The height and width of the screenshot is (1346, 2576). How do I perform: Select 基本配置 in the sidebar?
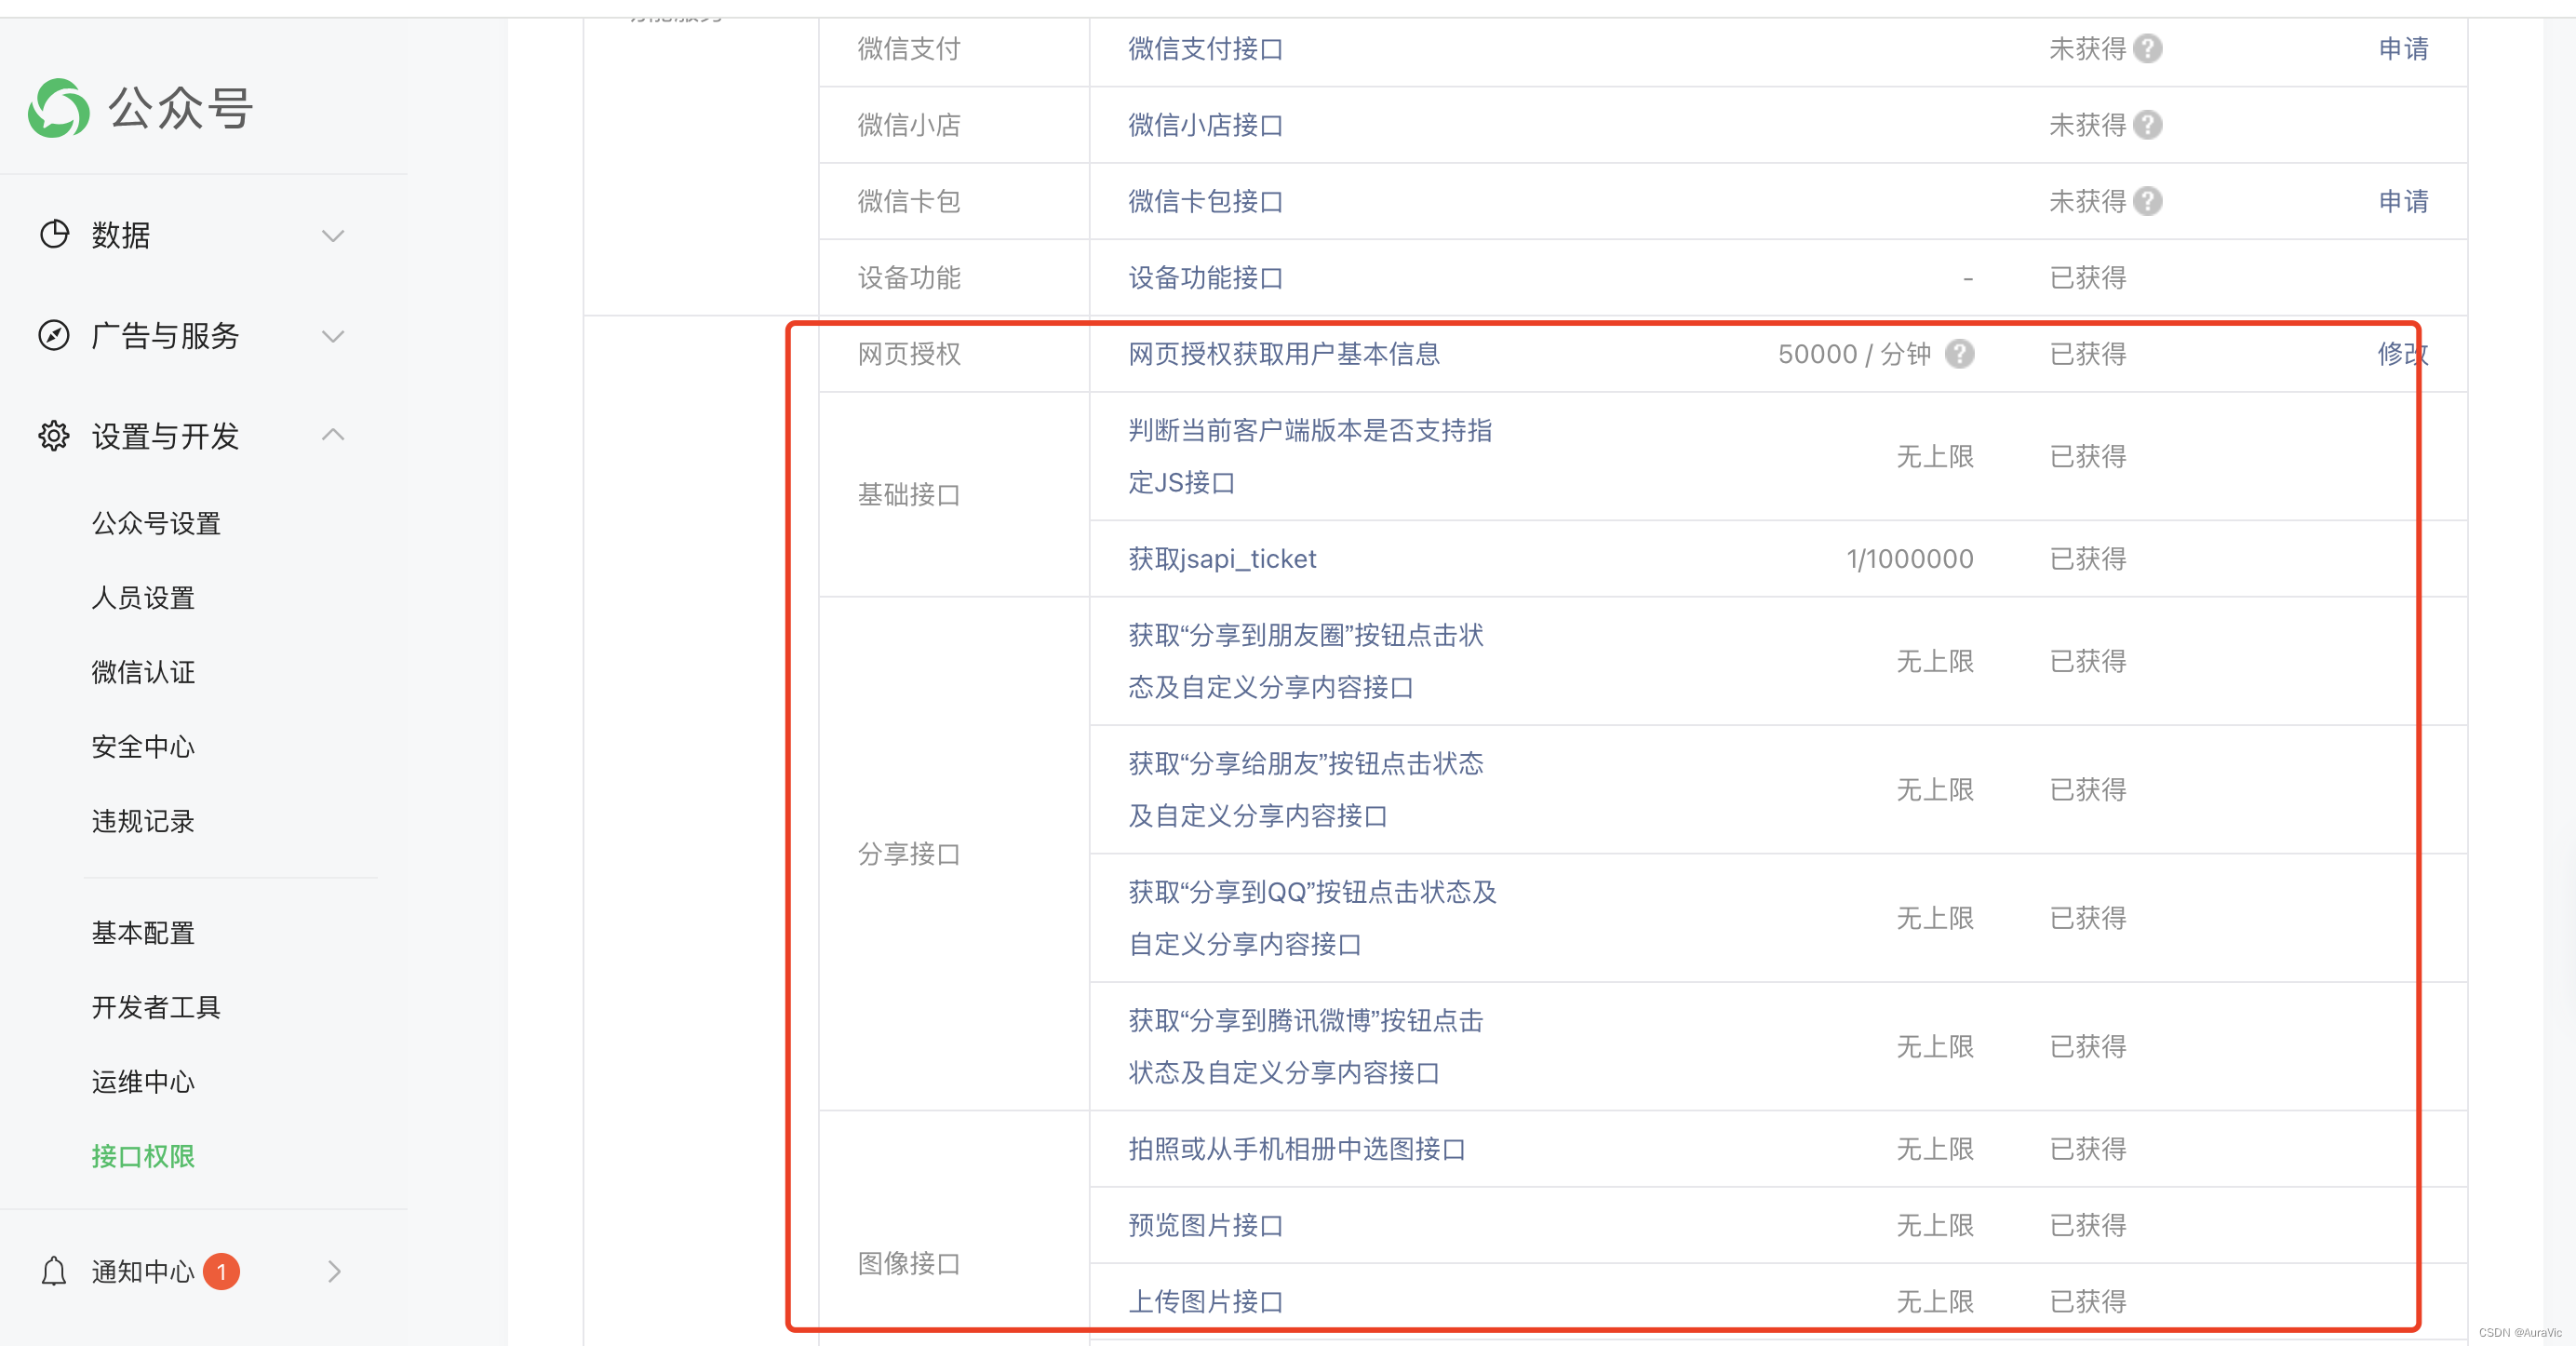(143, 932)
